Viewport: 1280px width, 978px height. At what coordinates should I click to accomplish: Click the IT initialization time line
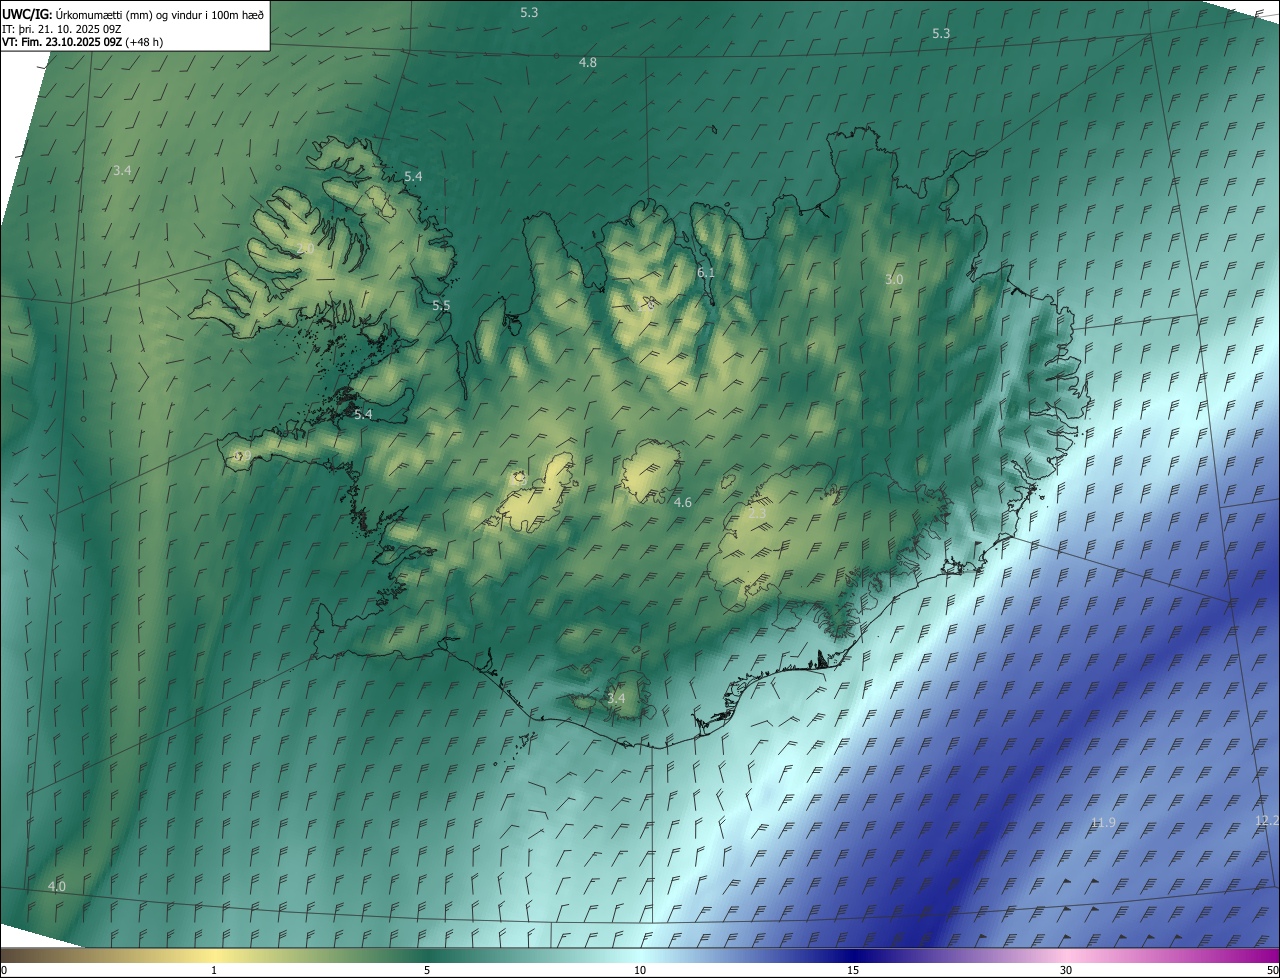62,28
